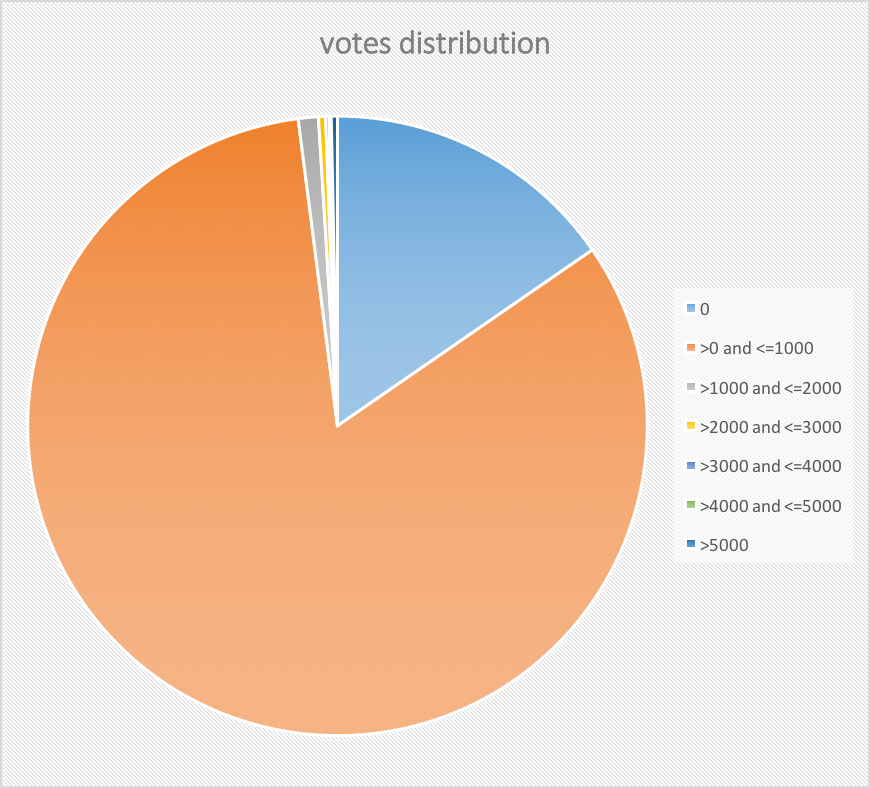Select legend entry ">3000 and <=4000"
The width and height of the screenshot is (870, 788).
[x=771, y=466]
